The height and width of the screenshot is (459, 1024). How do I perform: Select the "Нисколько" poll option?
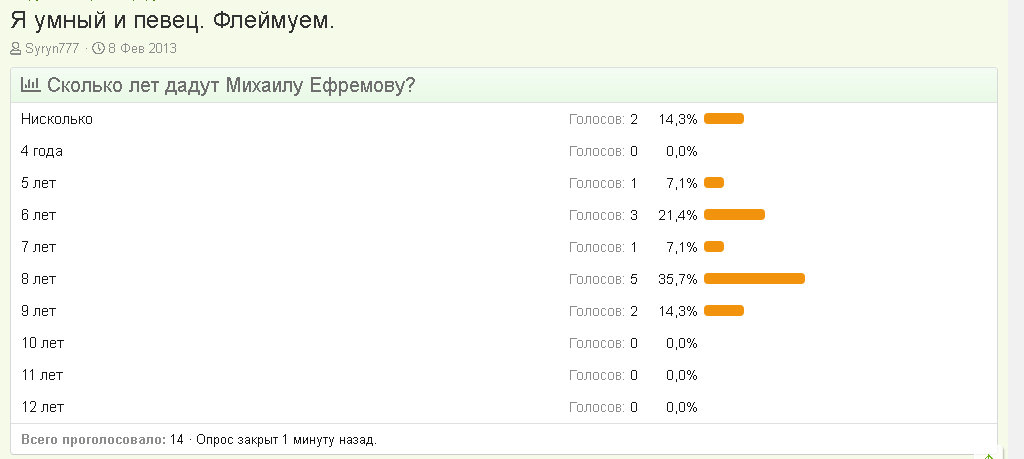tap(57, 119)
